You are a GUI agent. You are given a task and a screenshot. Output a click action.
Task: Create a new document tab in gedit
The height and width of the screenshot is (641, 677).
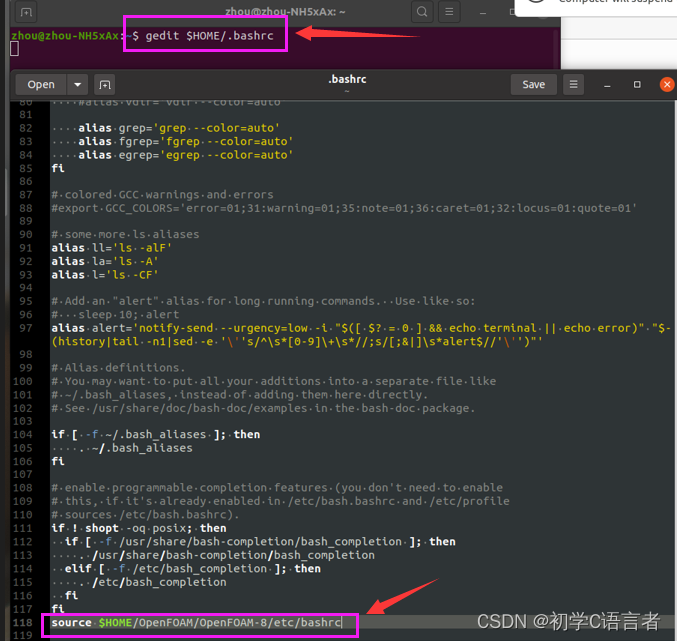pos(104,84)
